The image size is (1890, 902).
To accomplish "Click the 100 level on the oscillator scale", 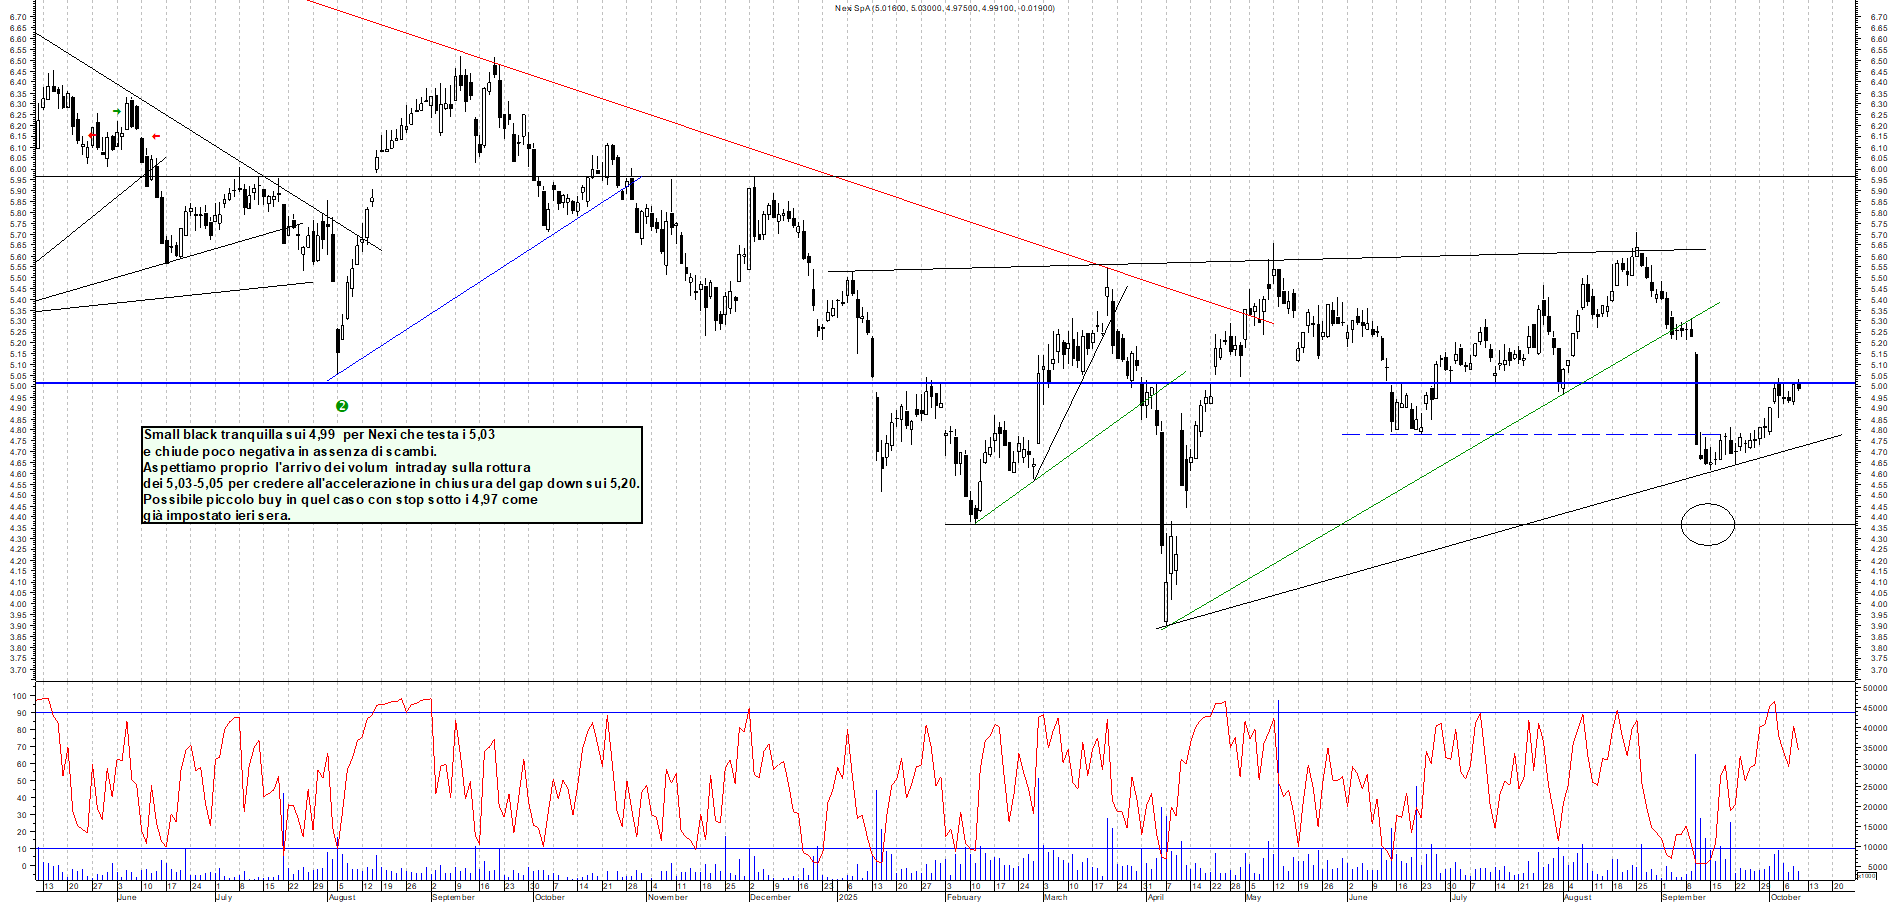I will click(19, 696).
